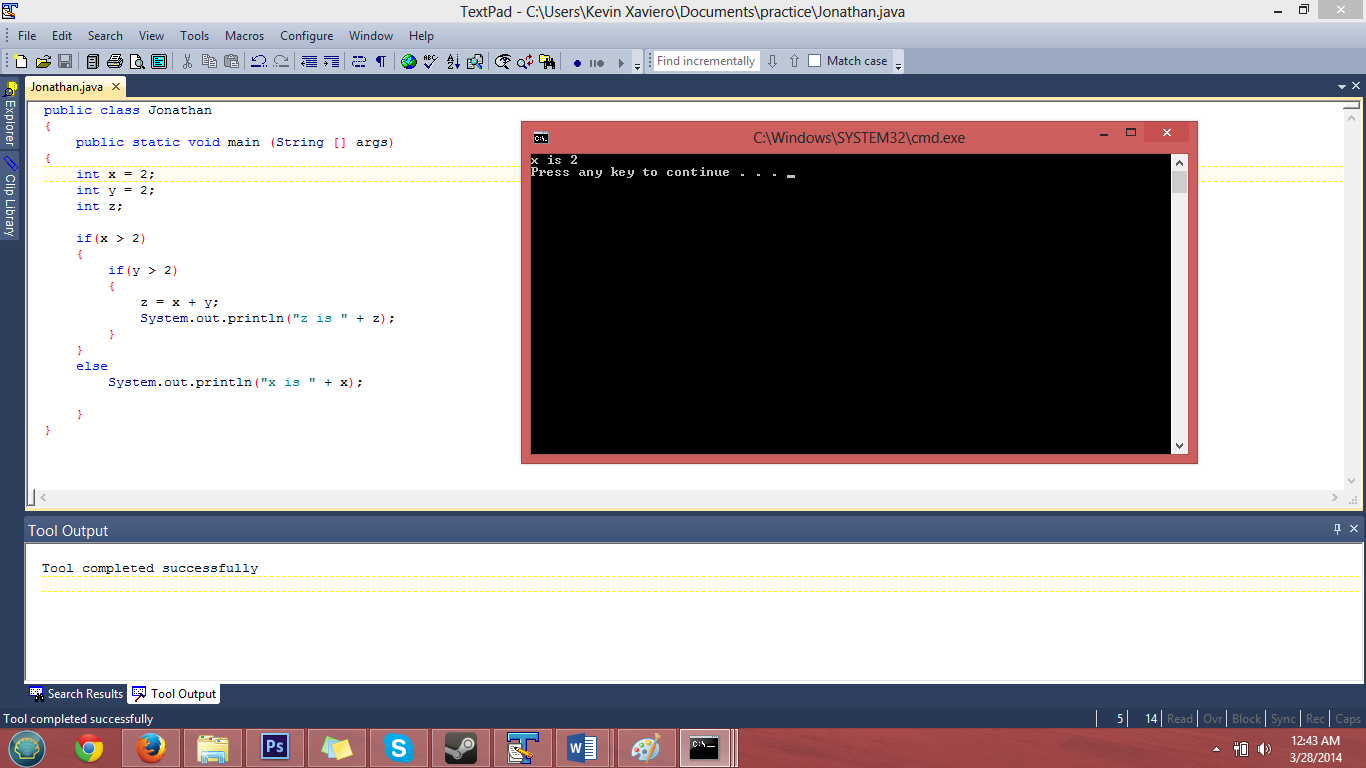Open Steam from the taskbar
Image resolution: width=1366 pixels, height=768 pixels.
point(461,748)
